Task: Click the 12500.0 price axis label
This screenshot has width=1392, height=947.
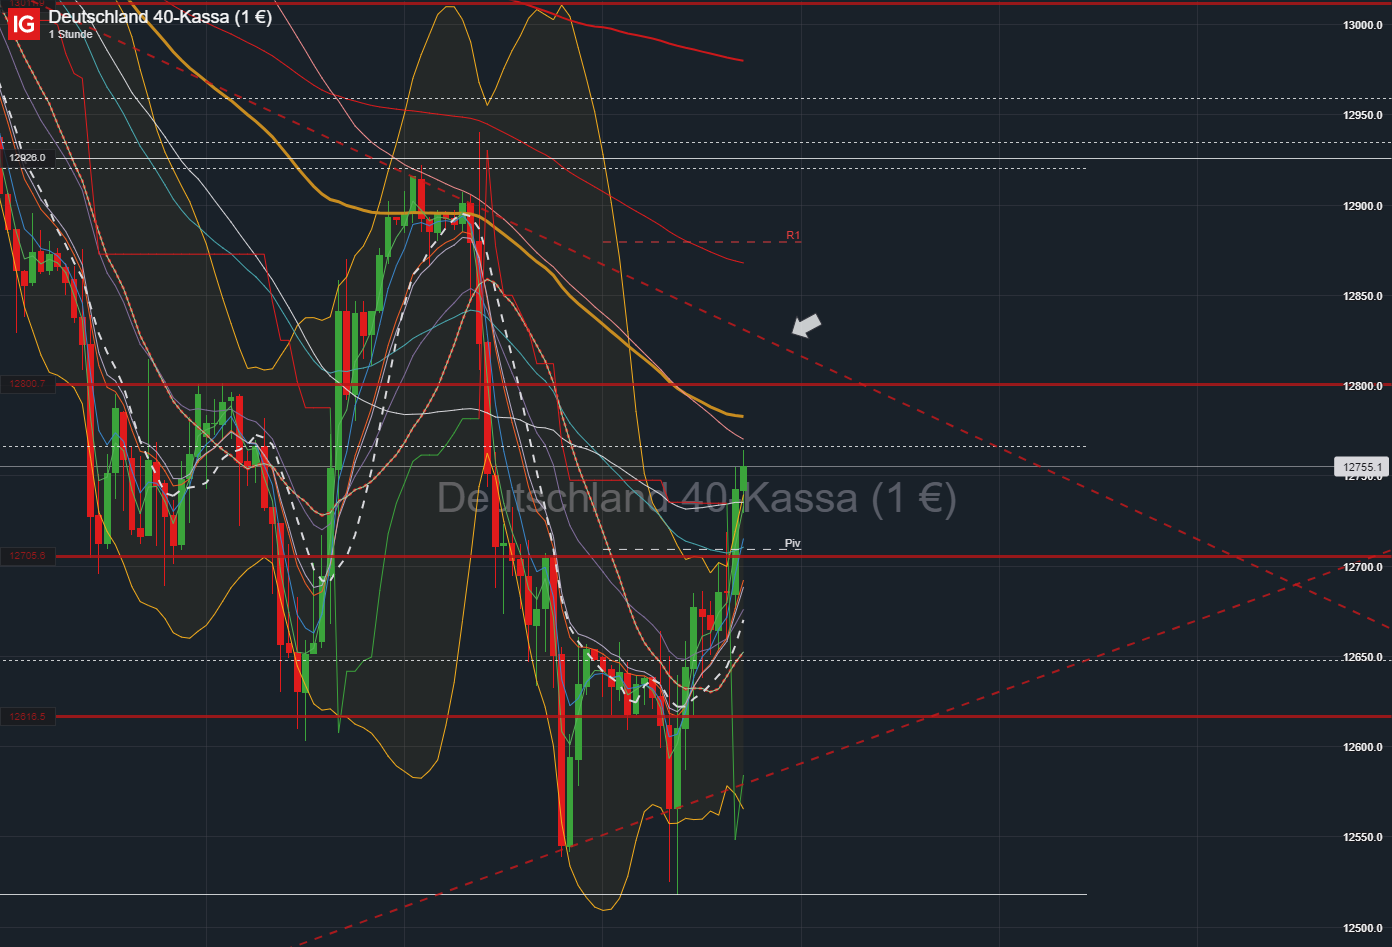Action: [x=1363, y=929]
